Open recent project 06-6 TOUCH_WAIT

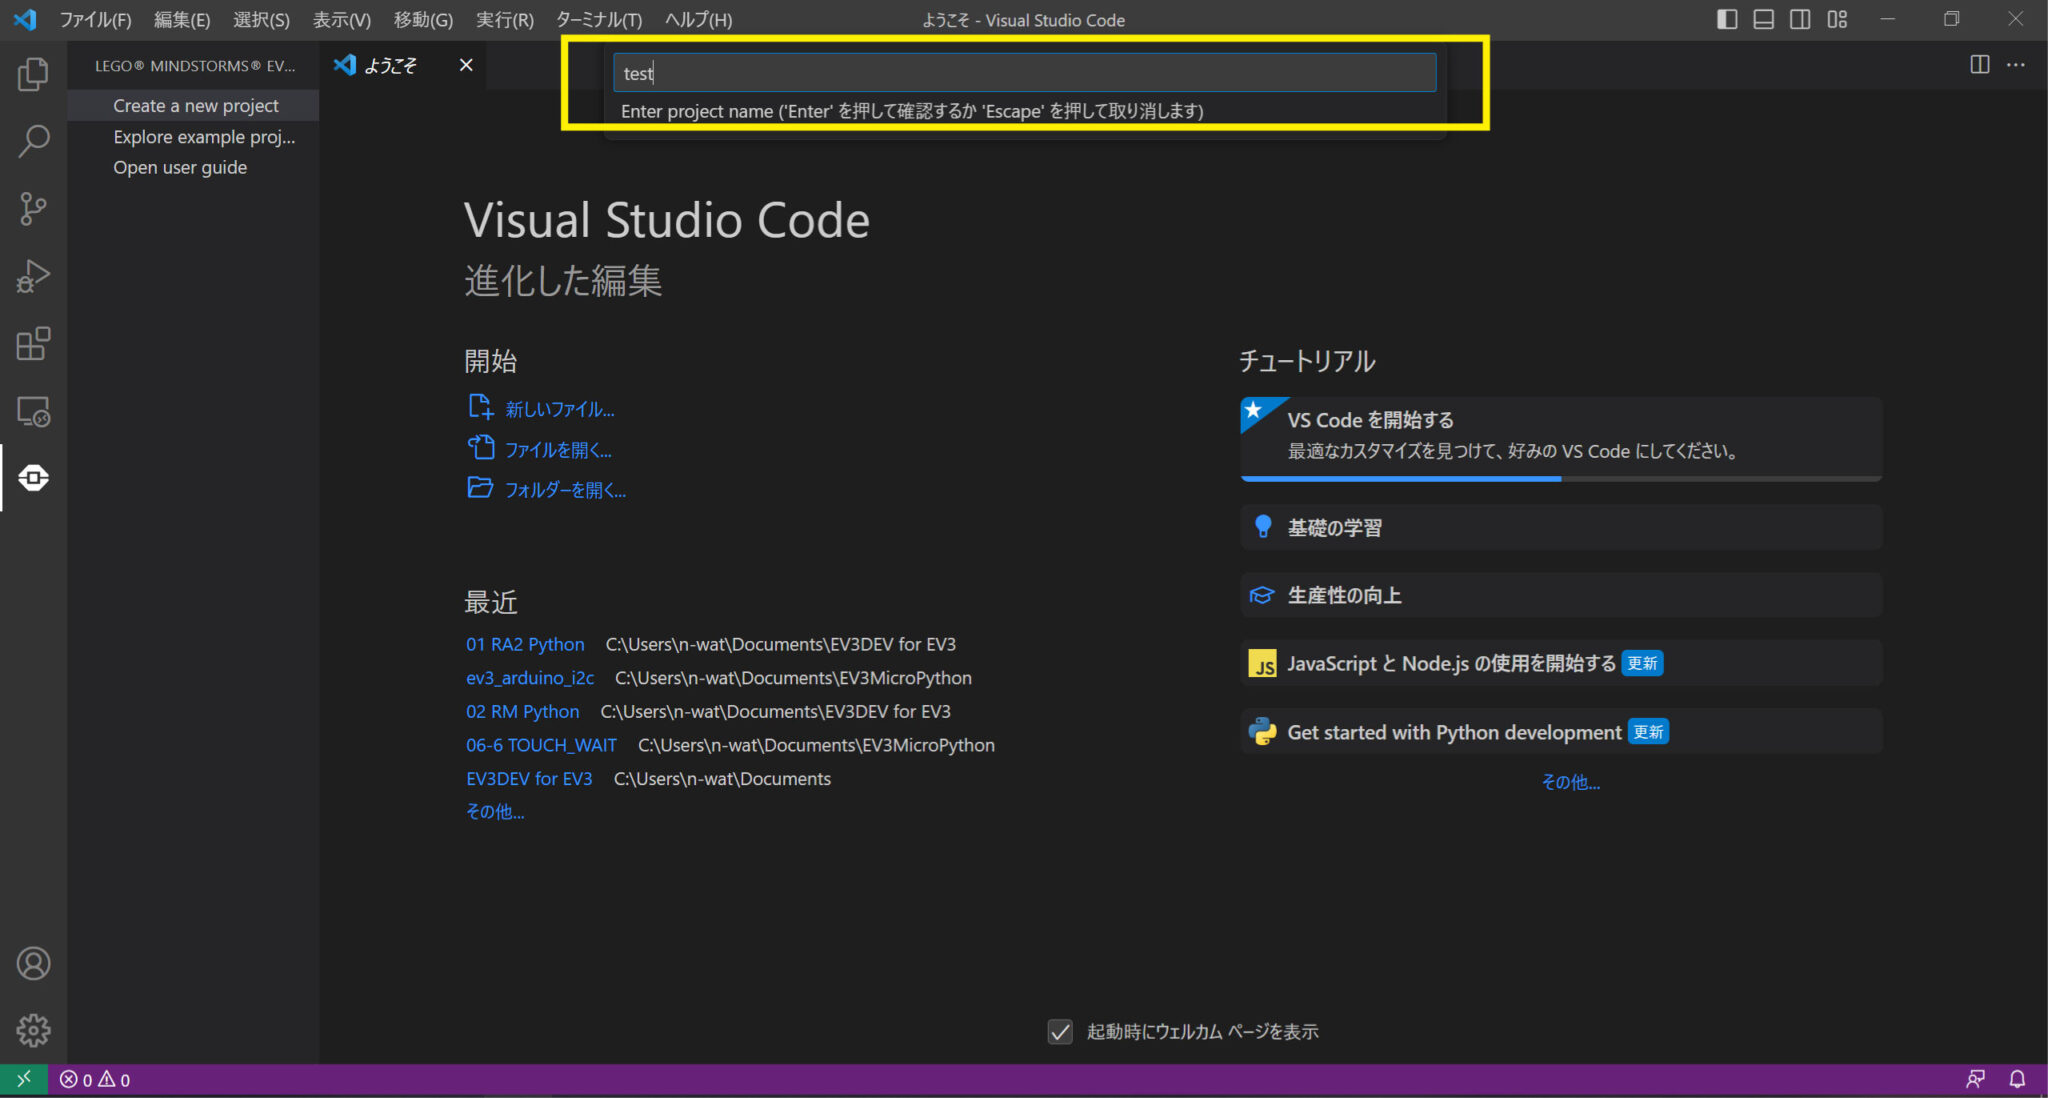pos(541,745)
